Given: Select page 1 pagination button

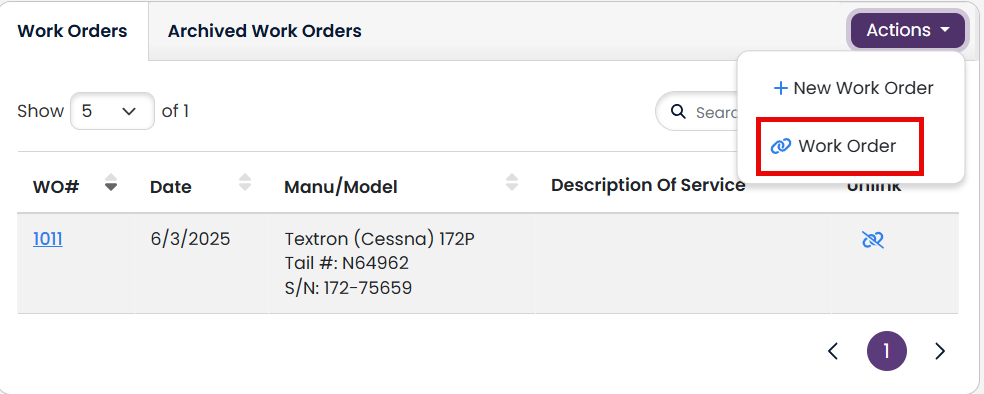Looking at the screenshot, I should 886,351.
